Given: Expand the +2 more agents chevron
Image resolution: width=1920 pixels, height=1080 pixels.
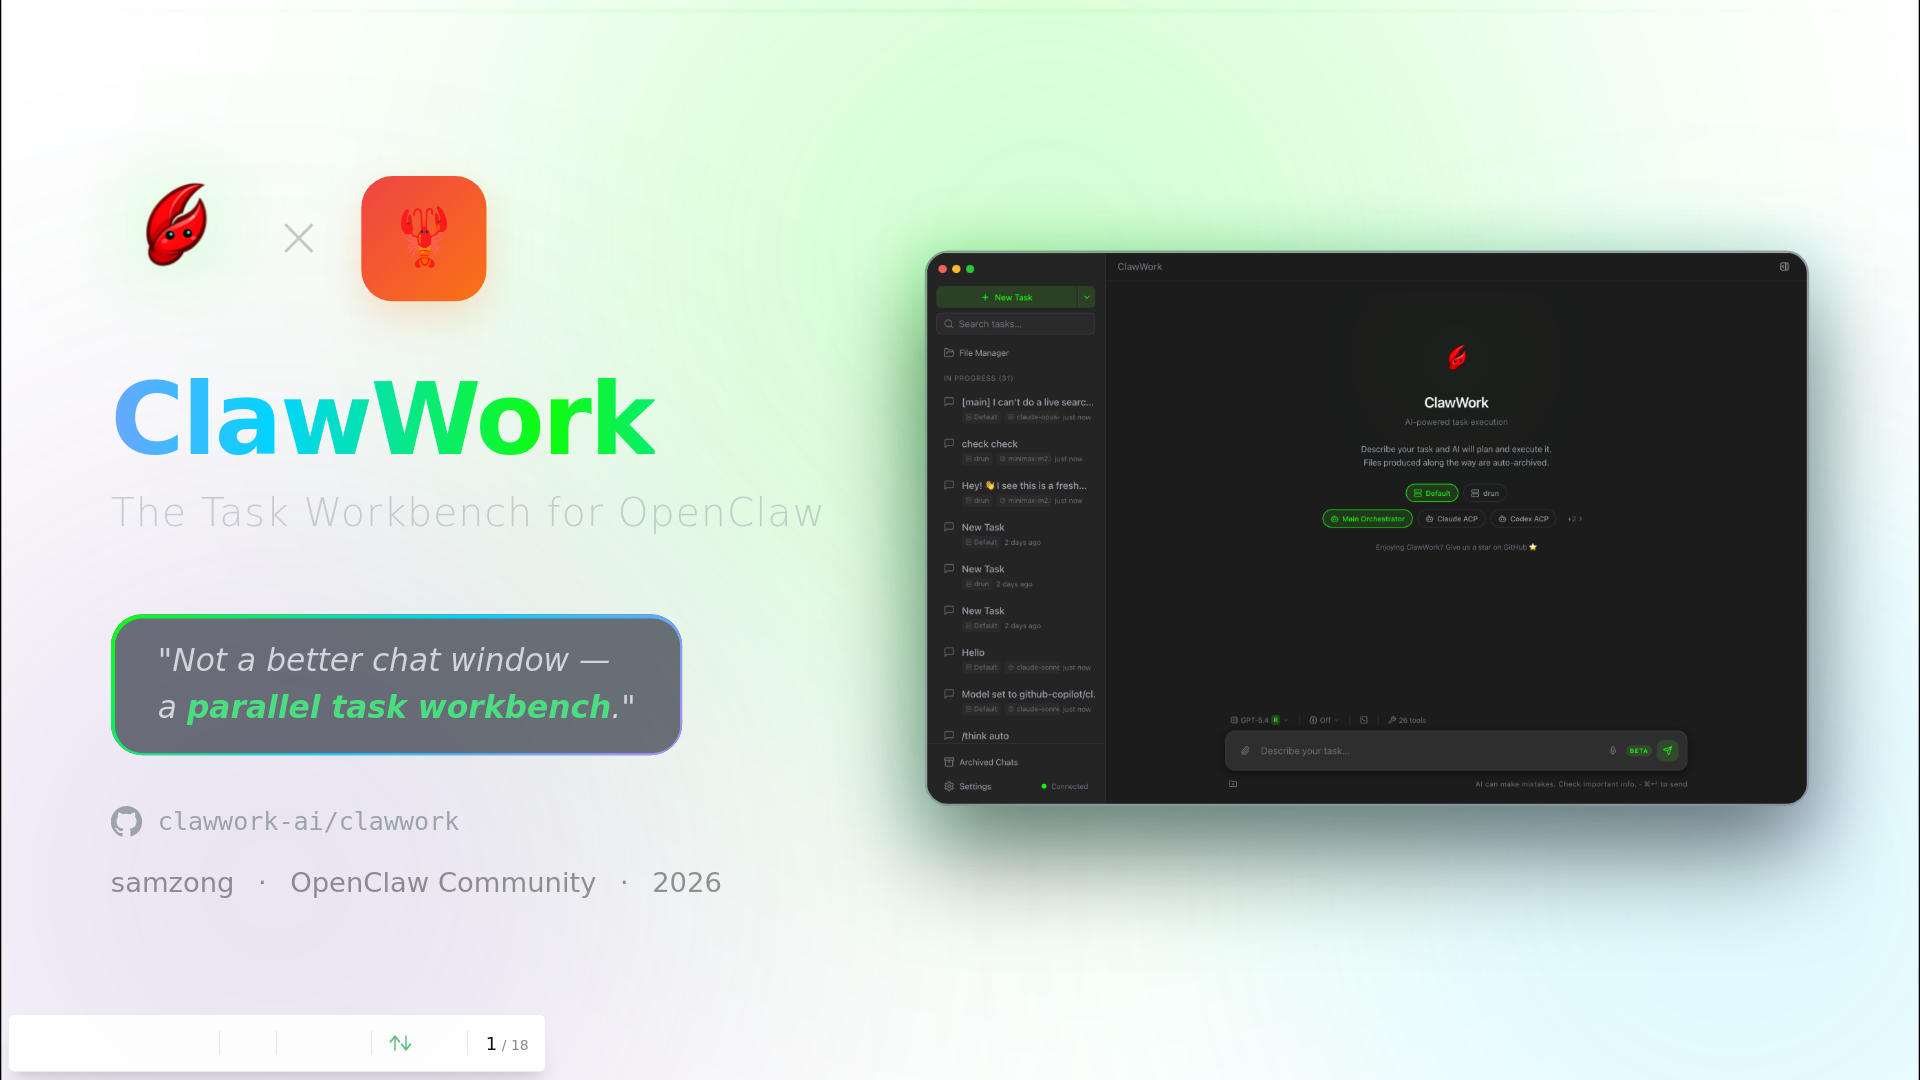Looking at the screenshot, I should click(1575, 519).
